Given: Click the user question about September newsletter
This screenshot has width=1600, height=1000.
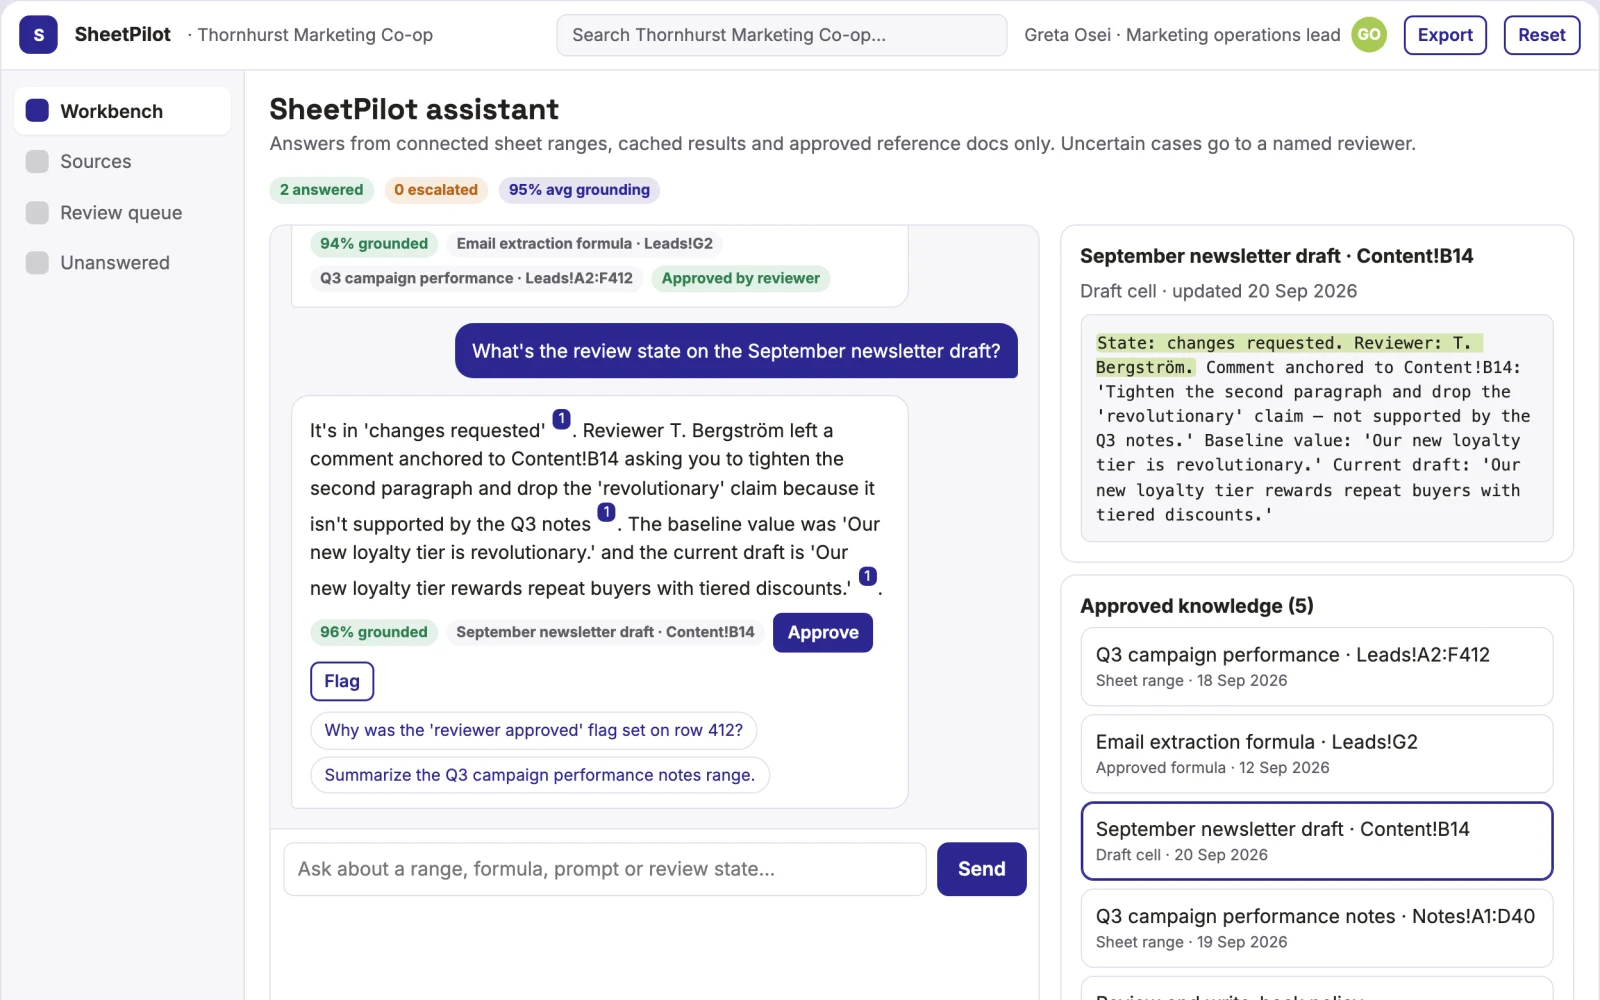Looking at the screenshot, I should click(x=736, y=351).
